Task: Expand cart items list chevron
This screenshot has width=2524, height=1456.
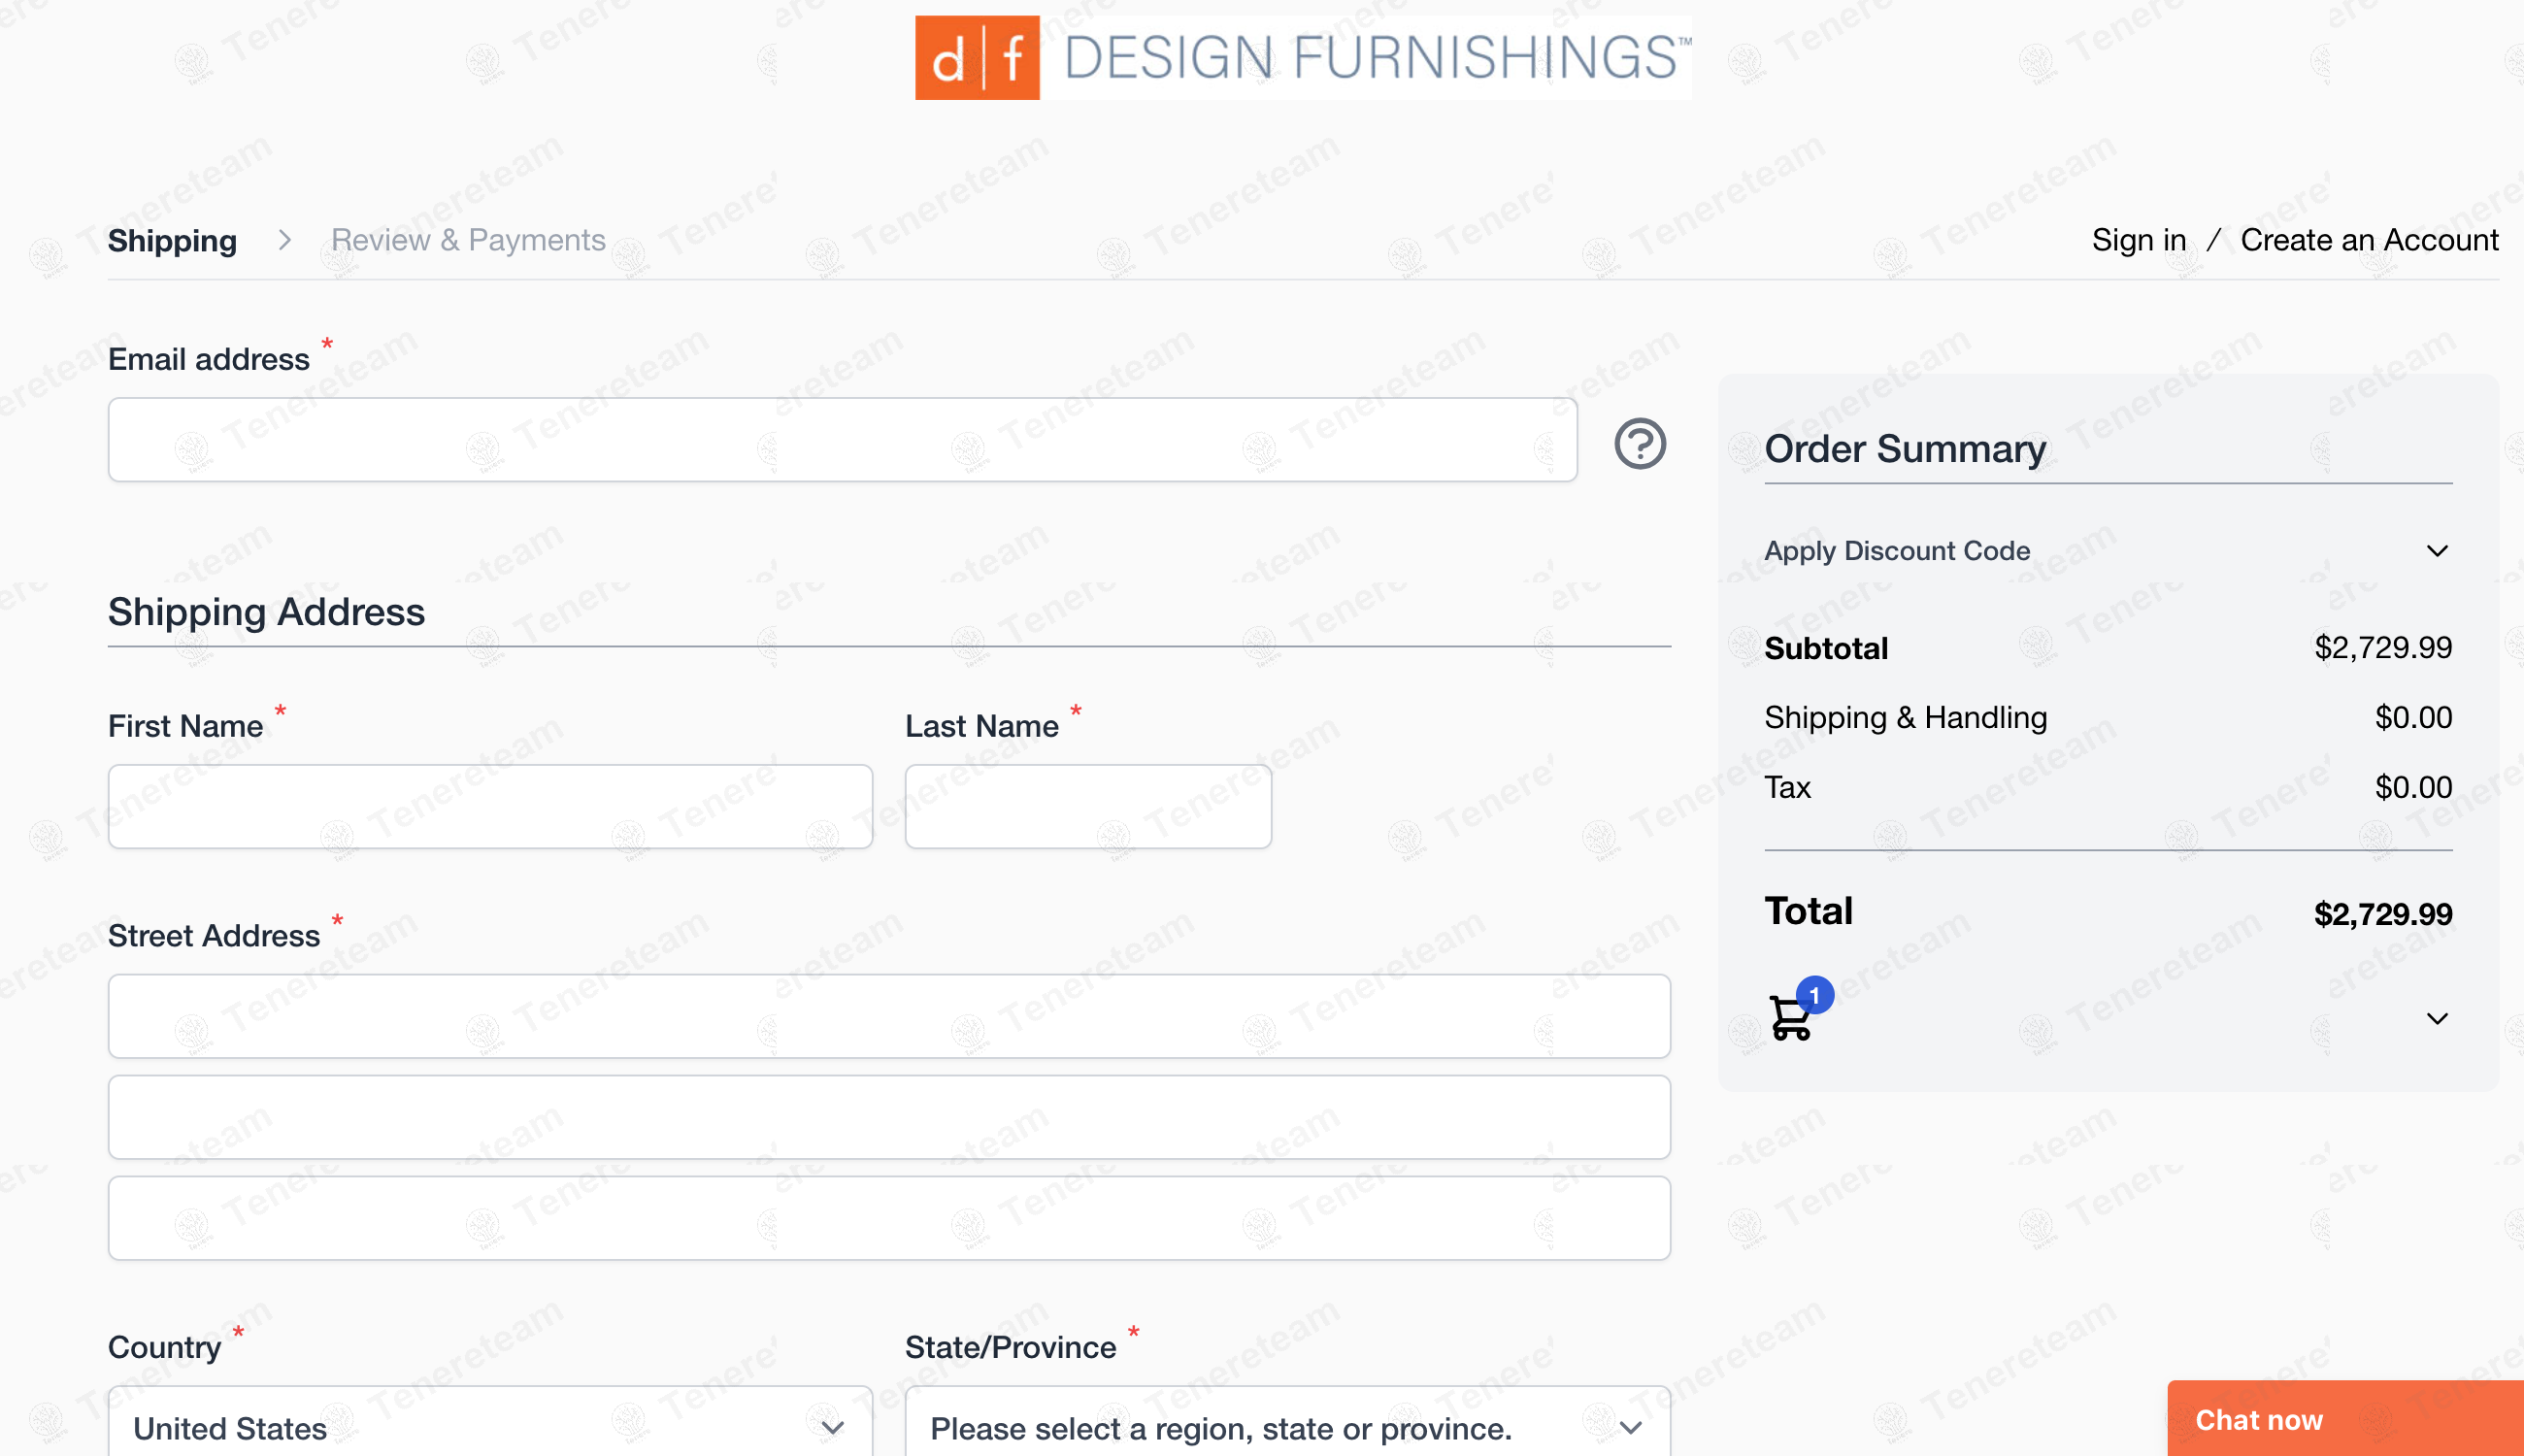Action: click(2438, 1018)
